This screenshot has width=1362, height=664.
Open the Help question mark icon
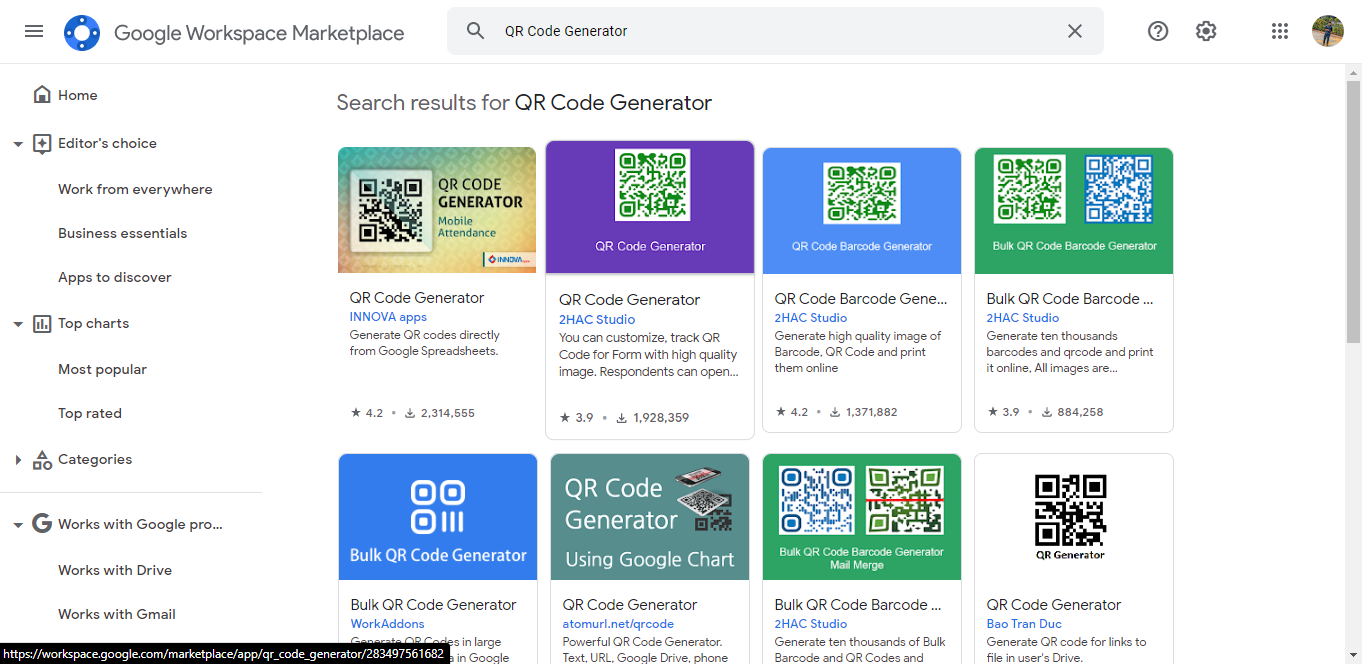(x=1158, y=31)
